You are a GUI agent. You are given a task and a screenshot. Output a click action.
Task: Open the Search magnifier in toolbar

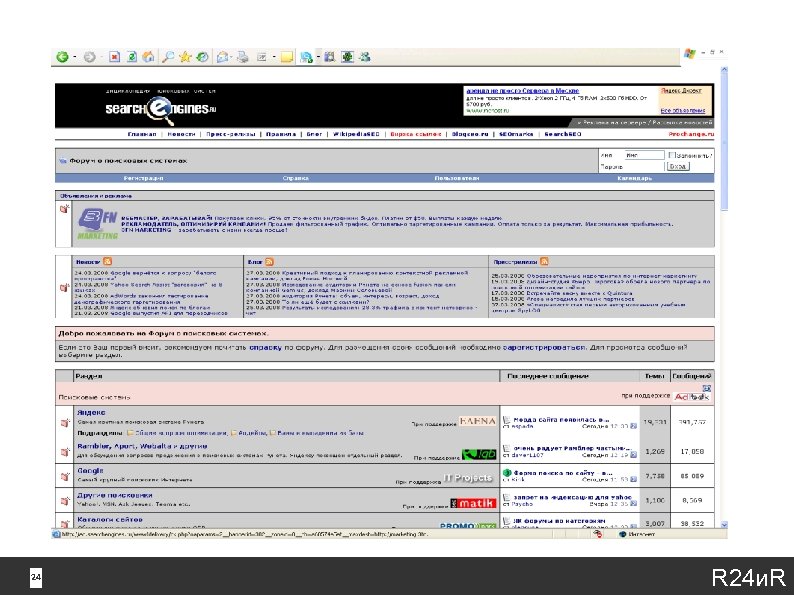[168, 57]
